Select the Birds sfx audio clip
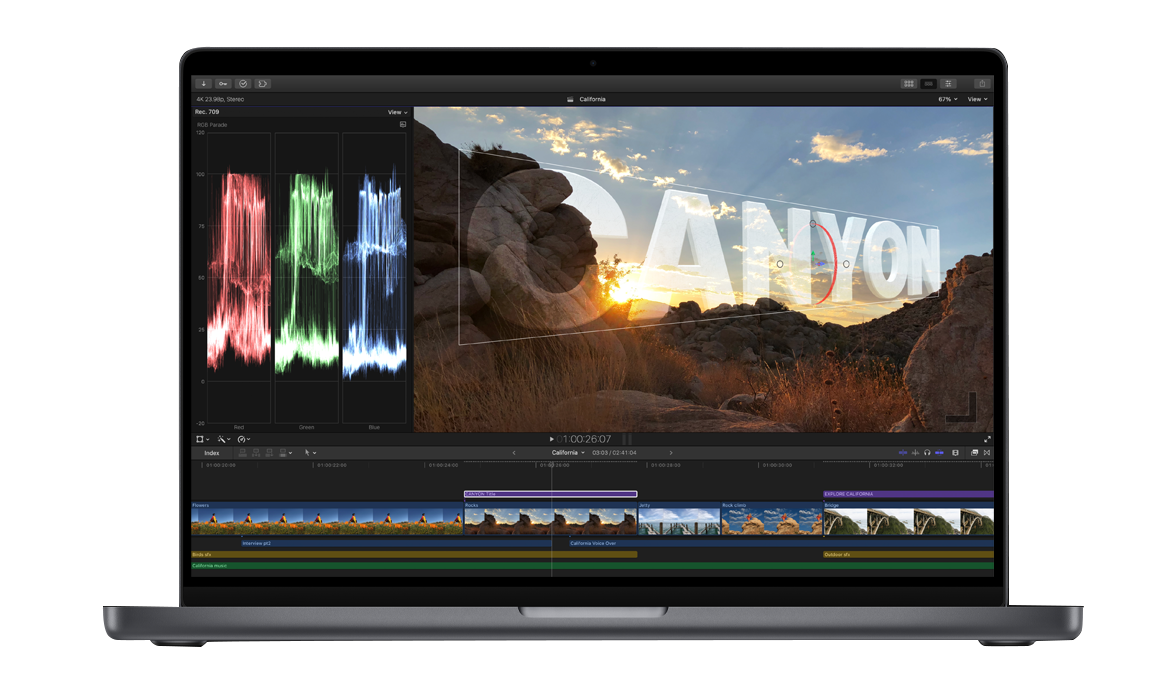 [414, 554]
